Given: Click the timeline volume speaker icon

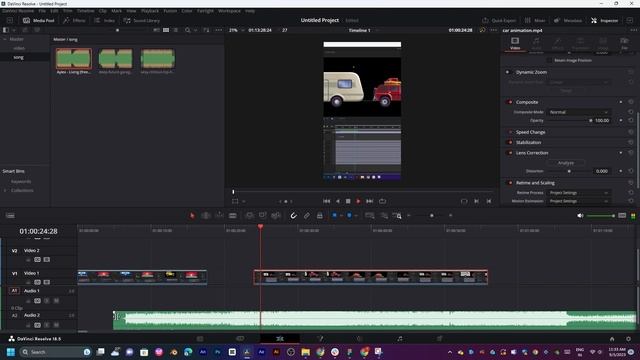Looking at the screenshot, I should (580, 216).
